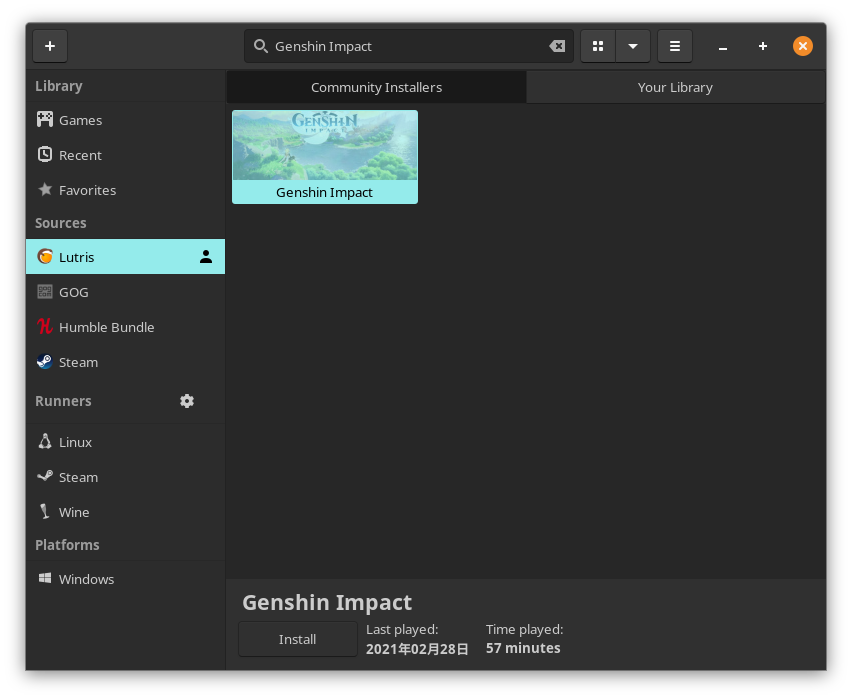852x699 pixels.
Task: Select the Windows platform
Action: click(x=126, y=579)
